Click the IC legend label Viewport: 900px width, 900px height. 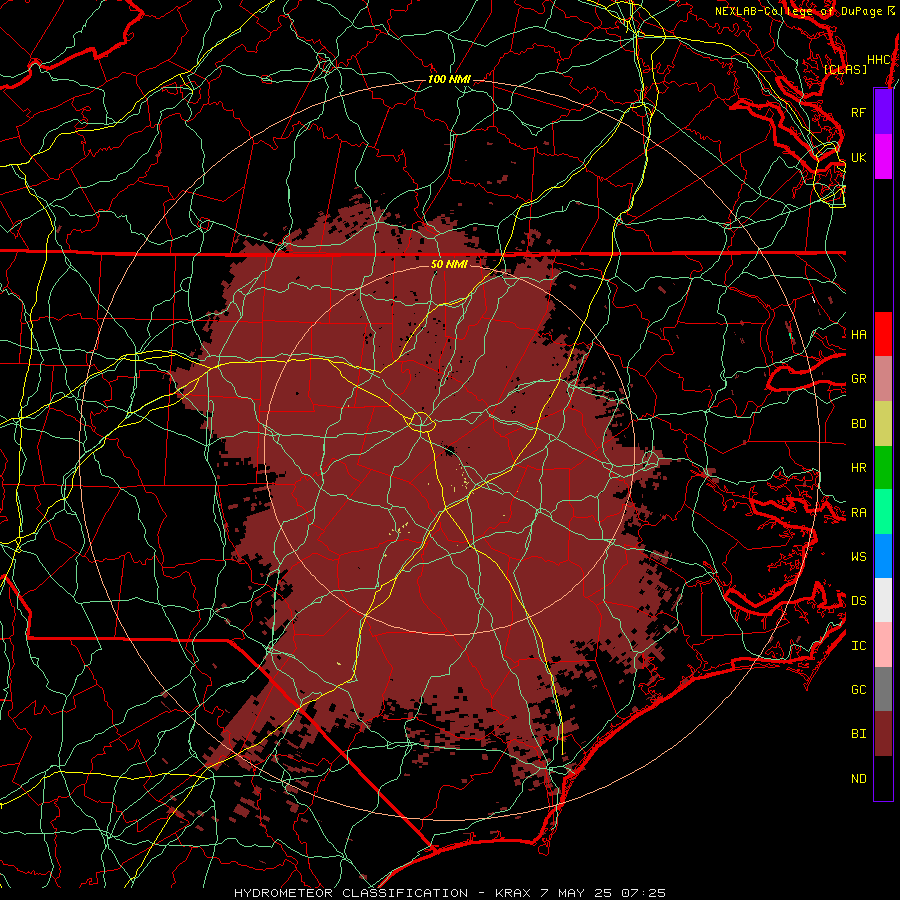(x=858, y=645)
